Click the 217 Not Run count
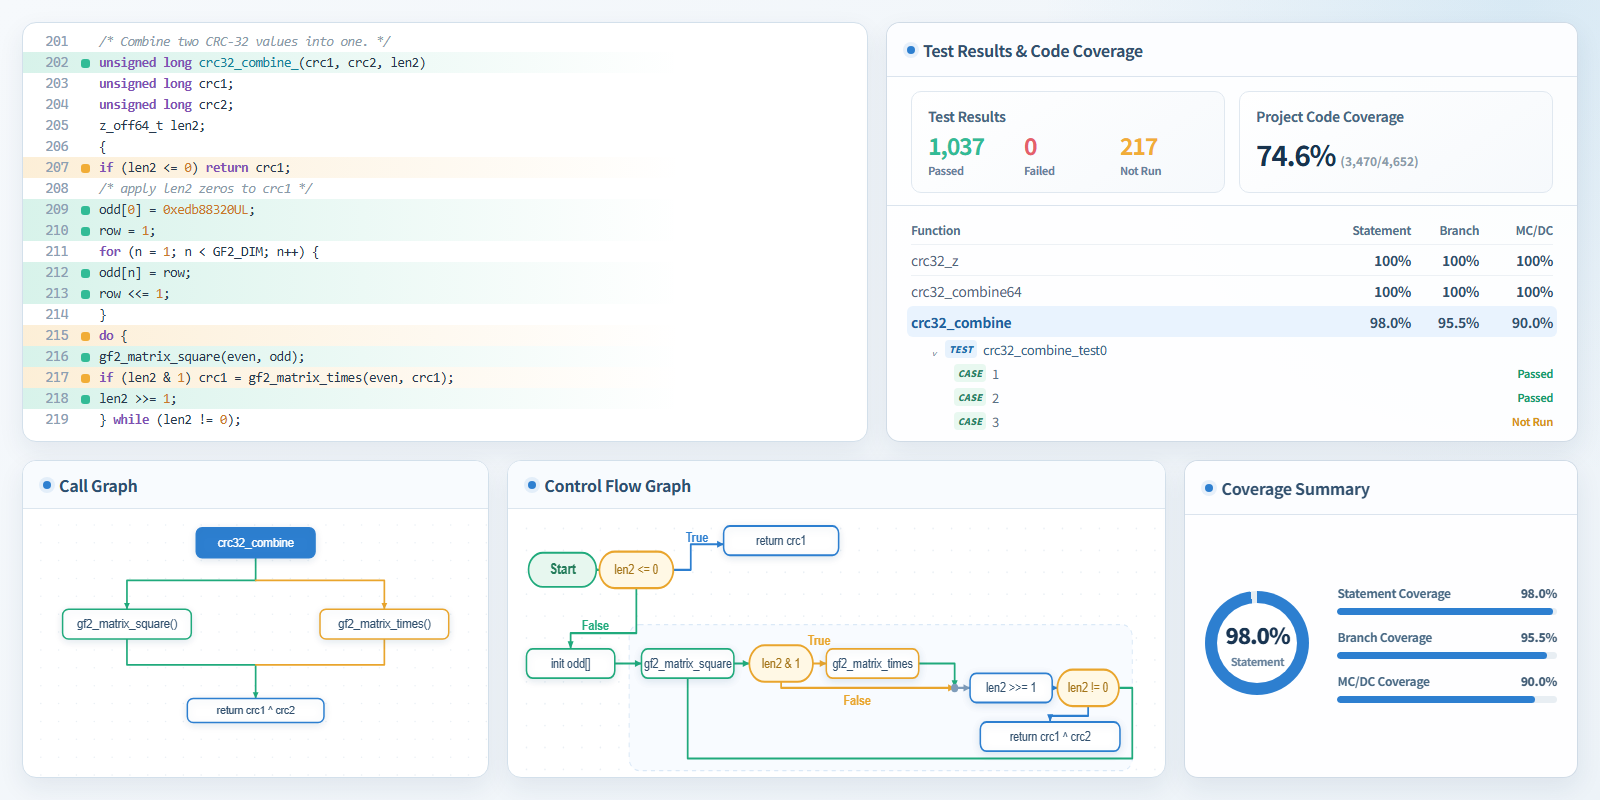The image size is (1600, 800). tap(1139, 148)
